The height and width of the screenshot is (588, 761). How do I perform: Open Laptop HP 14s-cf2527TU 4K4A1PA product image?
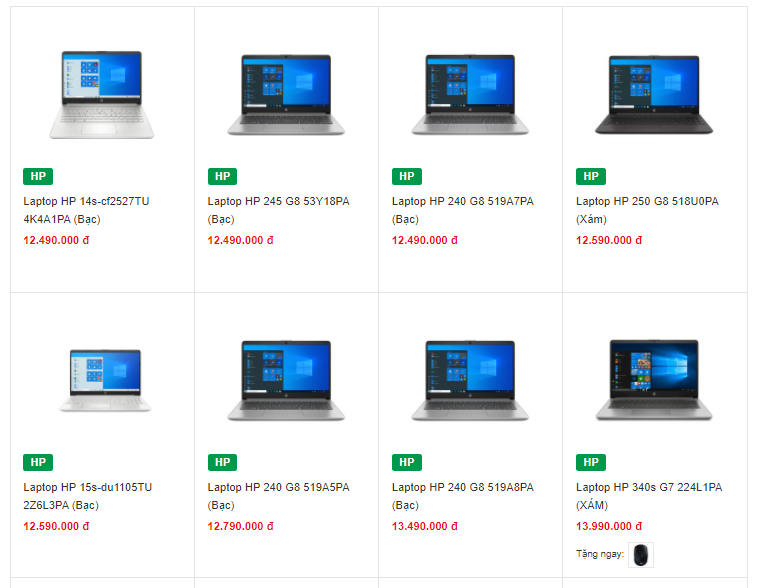[x=101, y=95]
